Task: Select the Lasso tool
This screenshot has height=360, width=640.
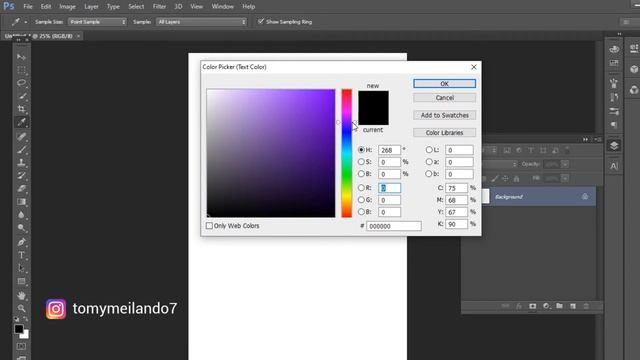Action: click(x=21, y=83)
